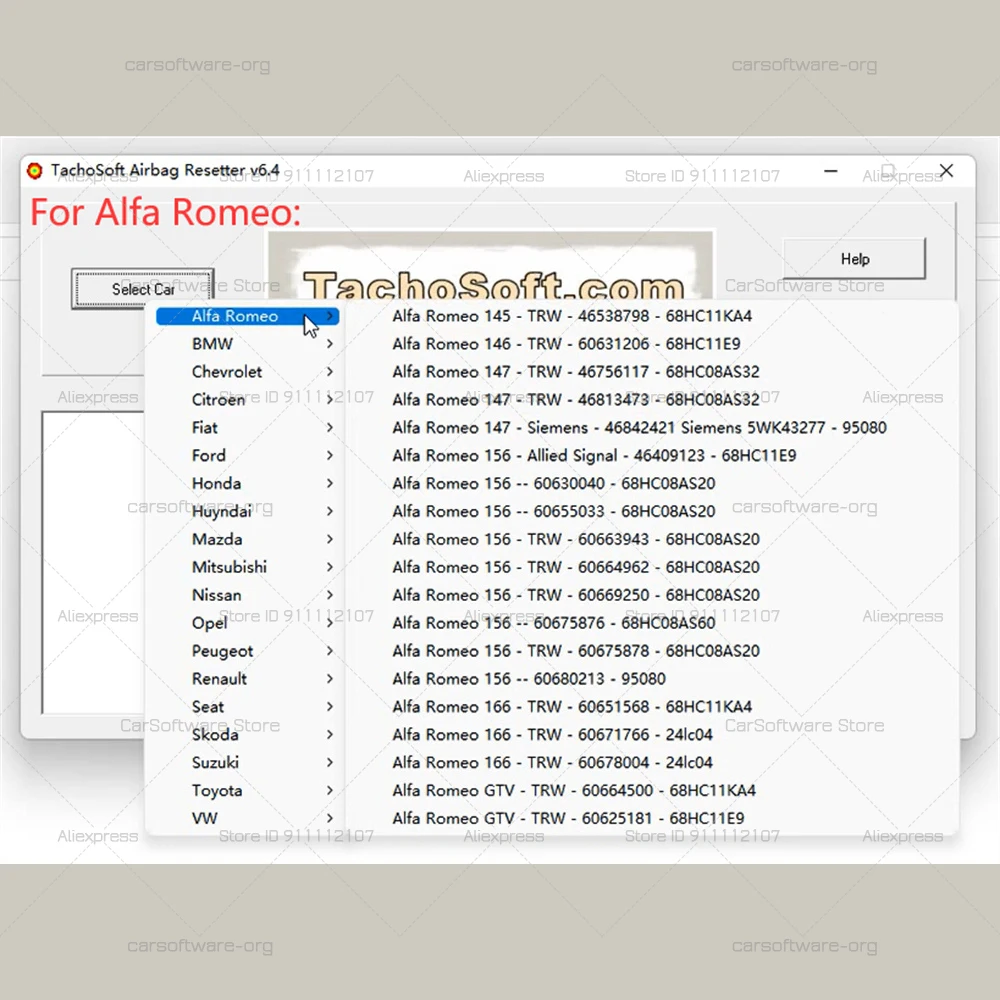The height and width of the screenshot is (1000, 1000).
Task: Open the Mazda menu entry
Action: pos(247,540)
